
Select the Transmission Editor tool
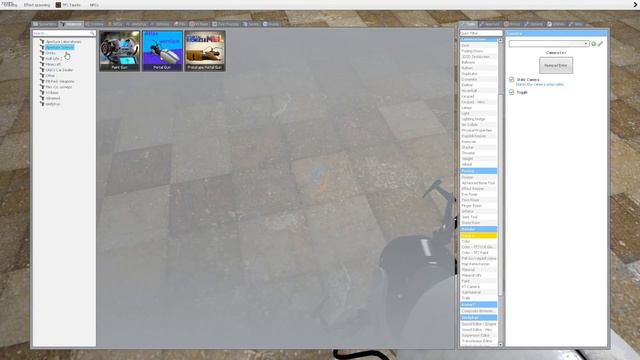[x=478, y=341]
